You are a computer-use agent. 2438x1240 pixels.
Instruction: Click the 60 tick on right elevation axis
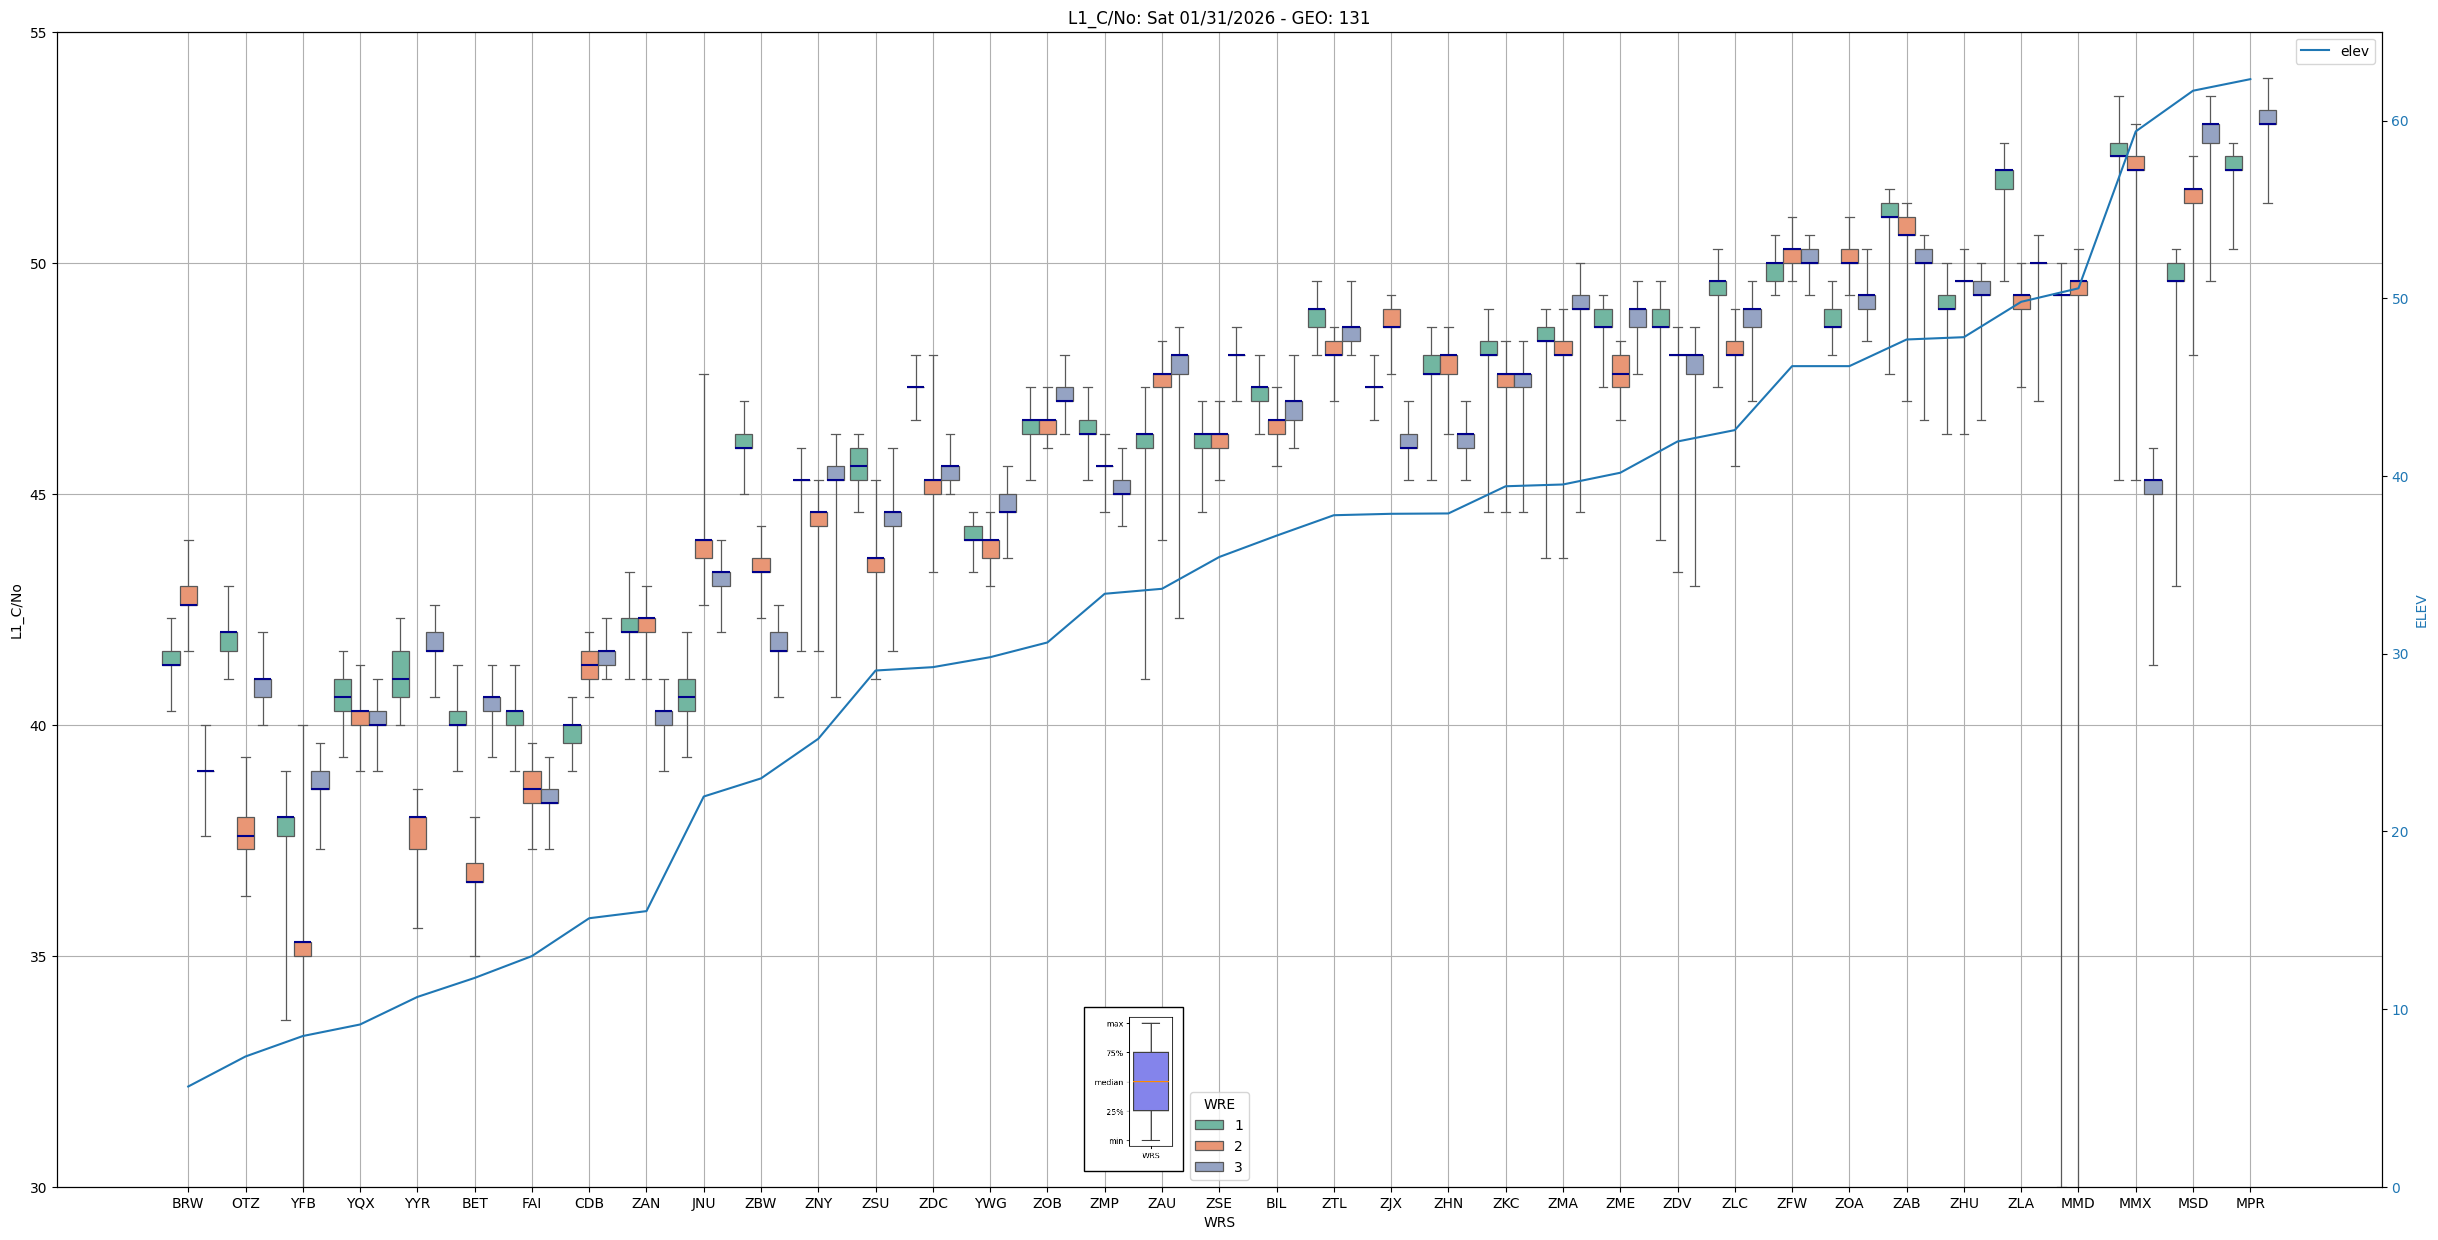tap(2399, 122)
